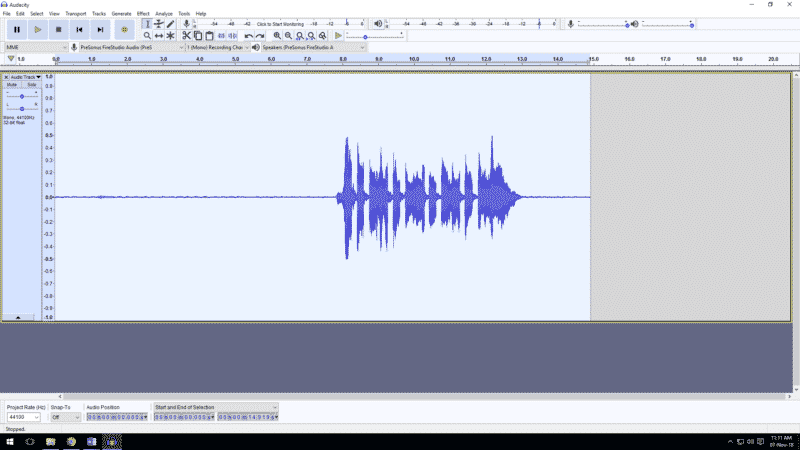
Task: Solo the Audio Track
Action: point(31,85)
